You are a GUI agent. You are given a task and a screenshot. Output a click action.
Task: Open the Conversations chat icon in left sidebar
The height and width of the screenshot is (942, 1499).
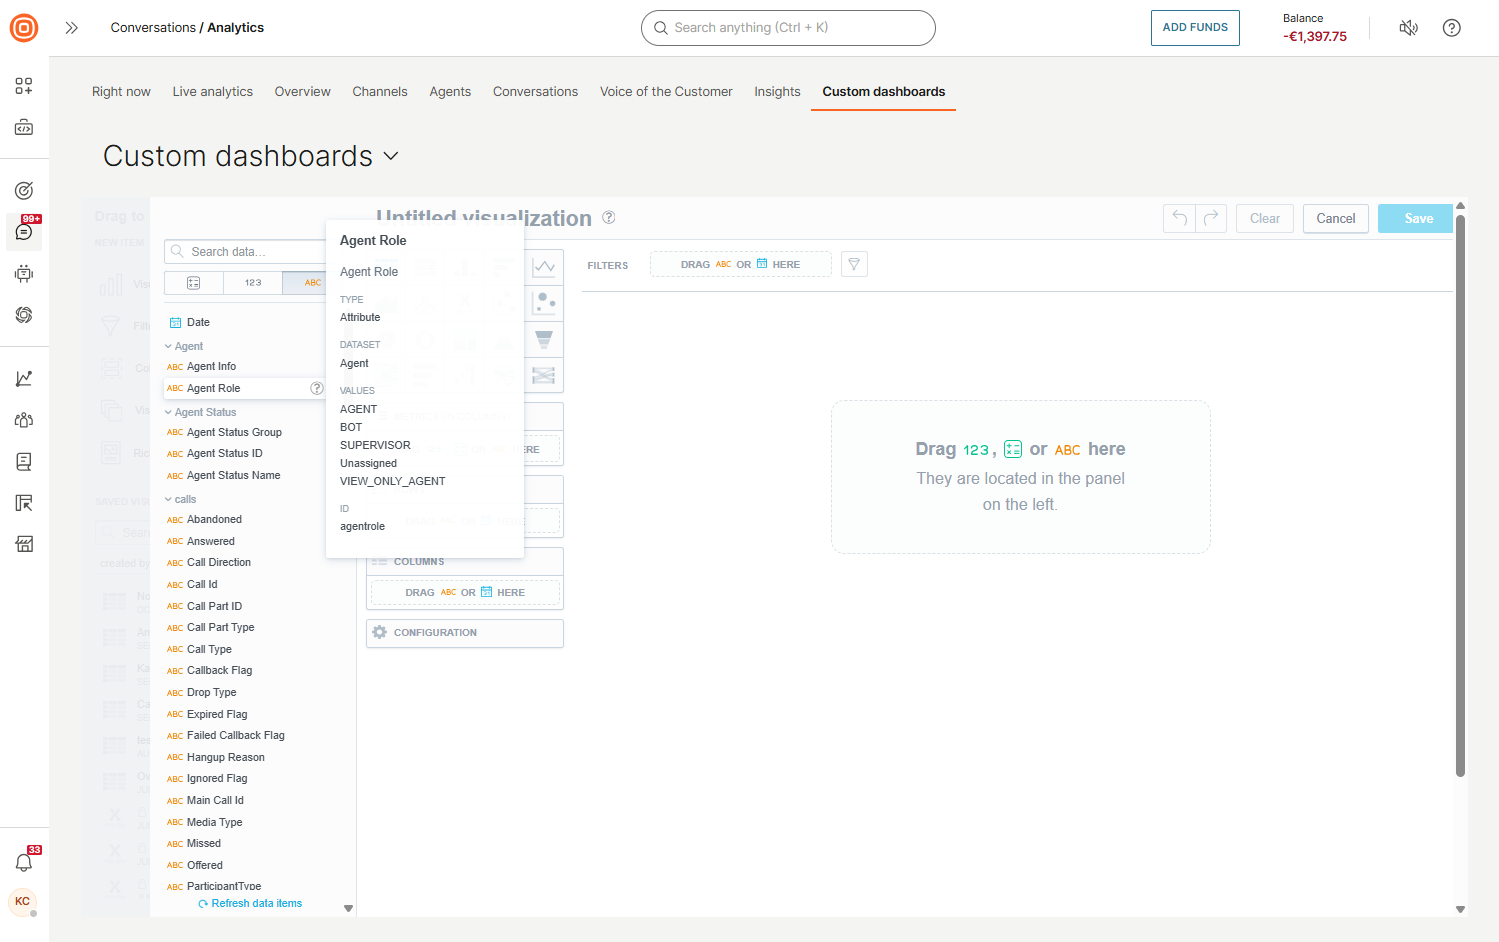click(23, 232)
